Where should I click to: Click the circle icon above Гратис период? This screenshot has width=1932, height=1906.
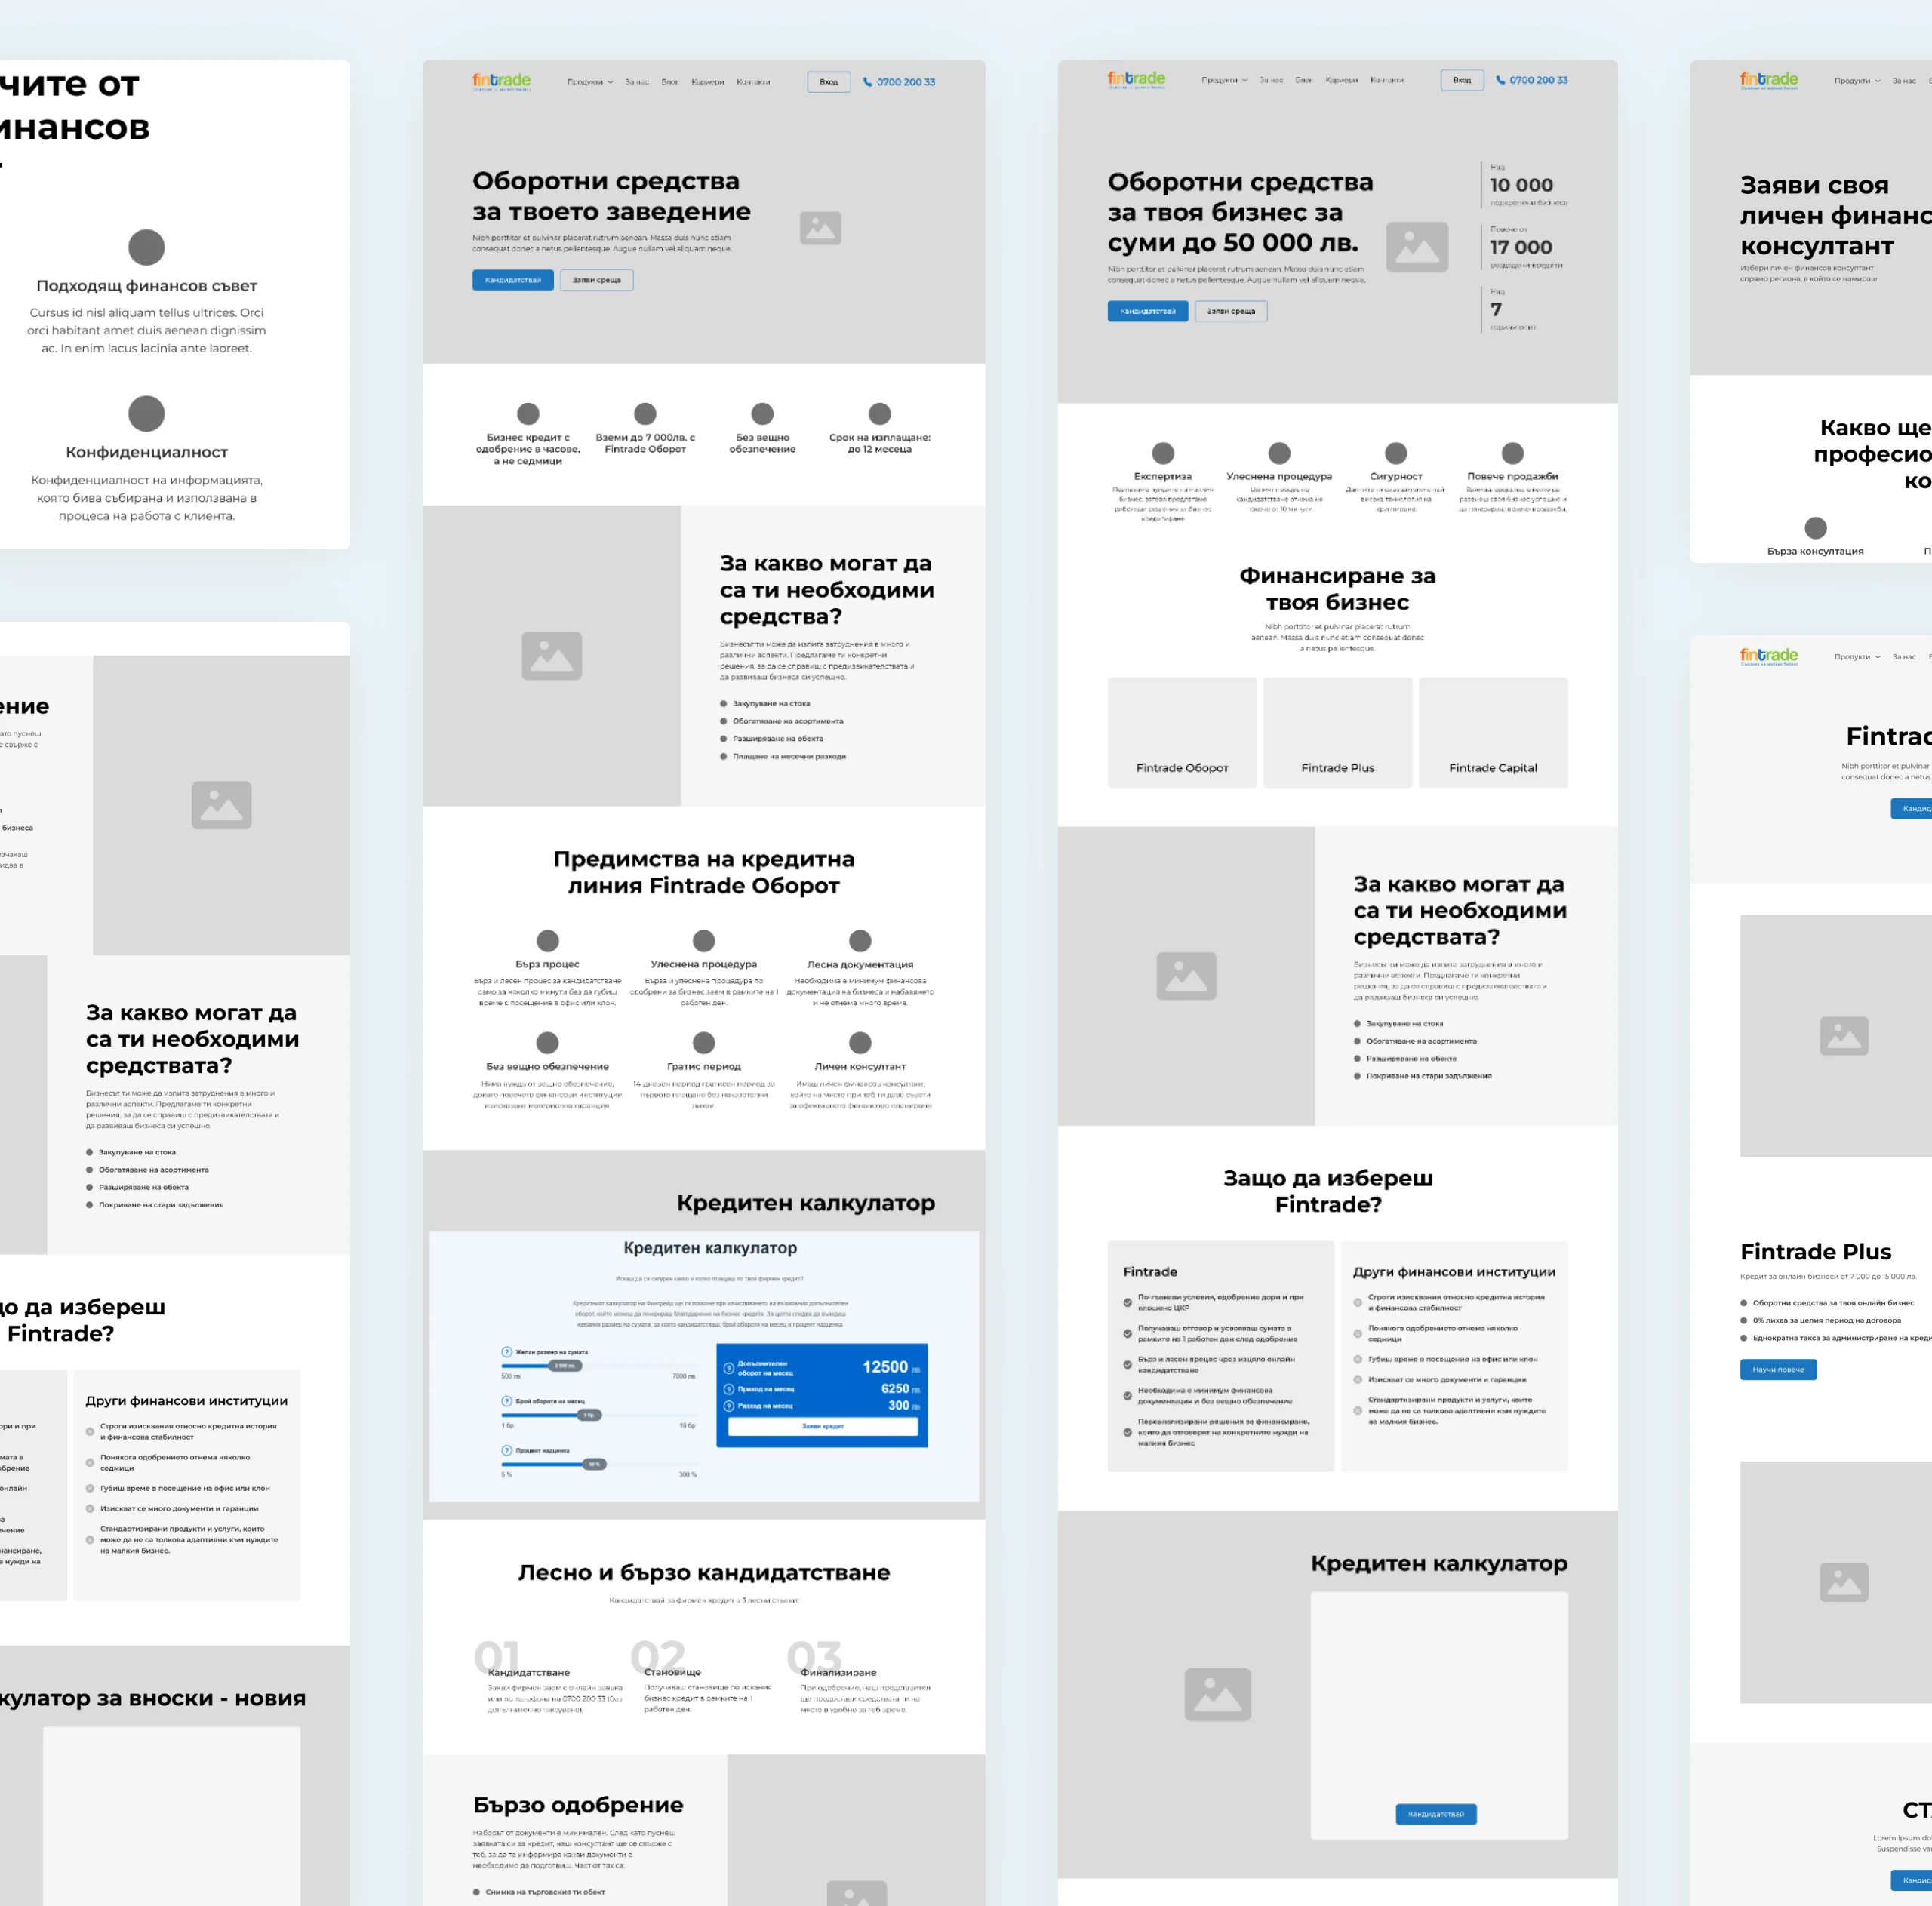point(704,1043)
